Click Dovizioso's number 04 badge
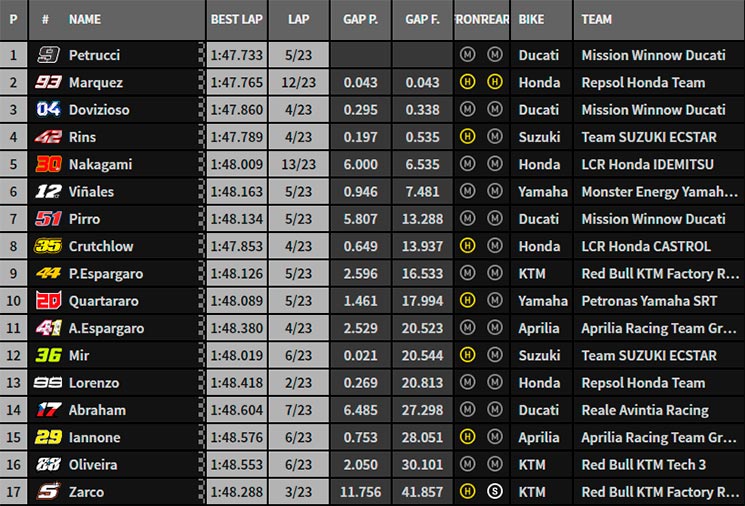The image size is (745, 506). [x=48, y=110]
